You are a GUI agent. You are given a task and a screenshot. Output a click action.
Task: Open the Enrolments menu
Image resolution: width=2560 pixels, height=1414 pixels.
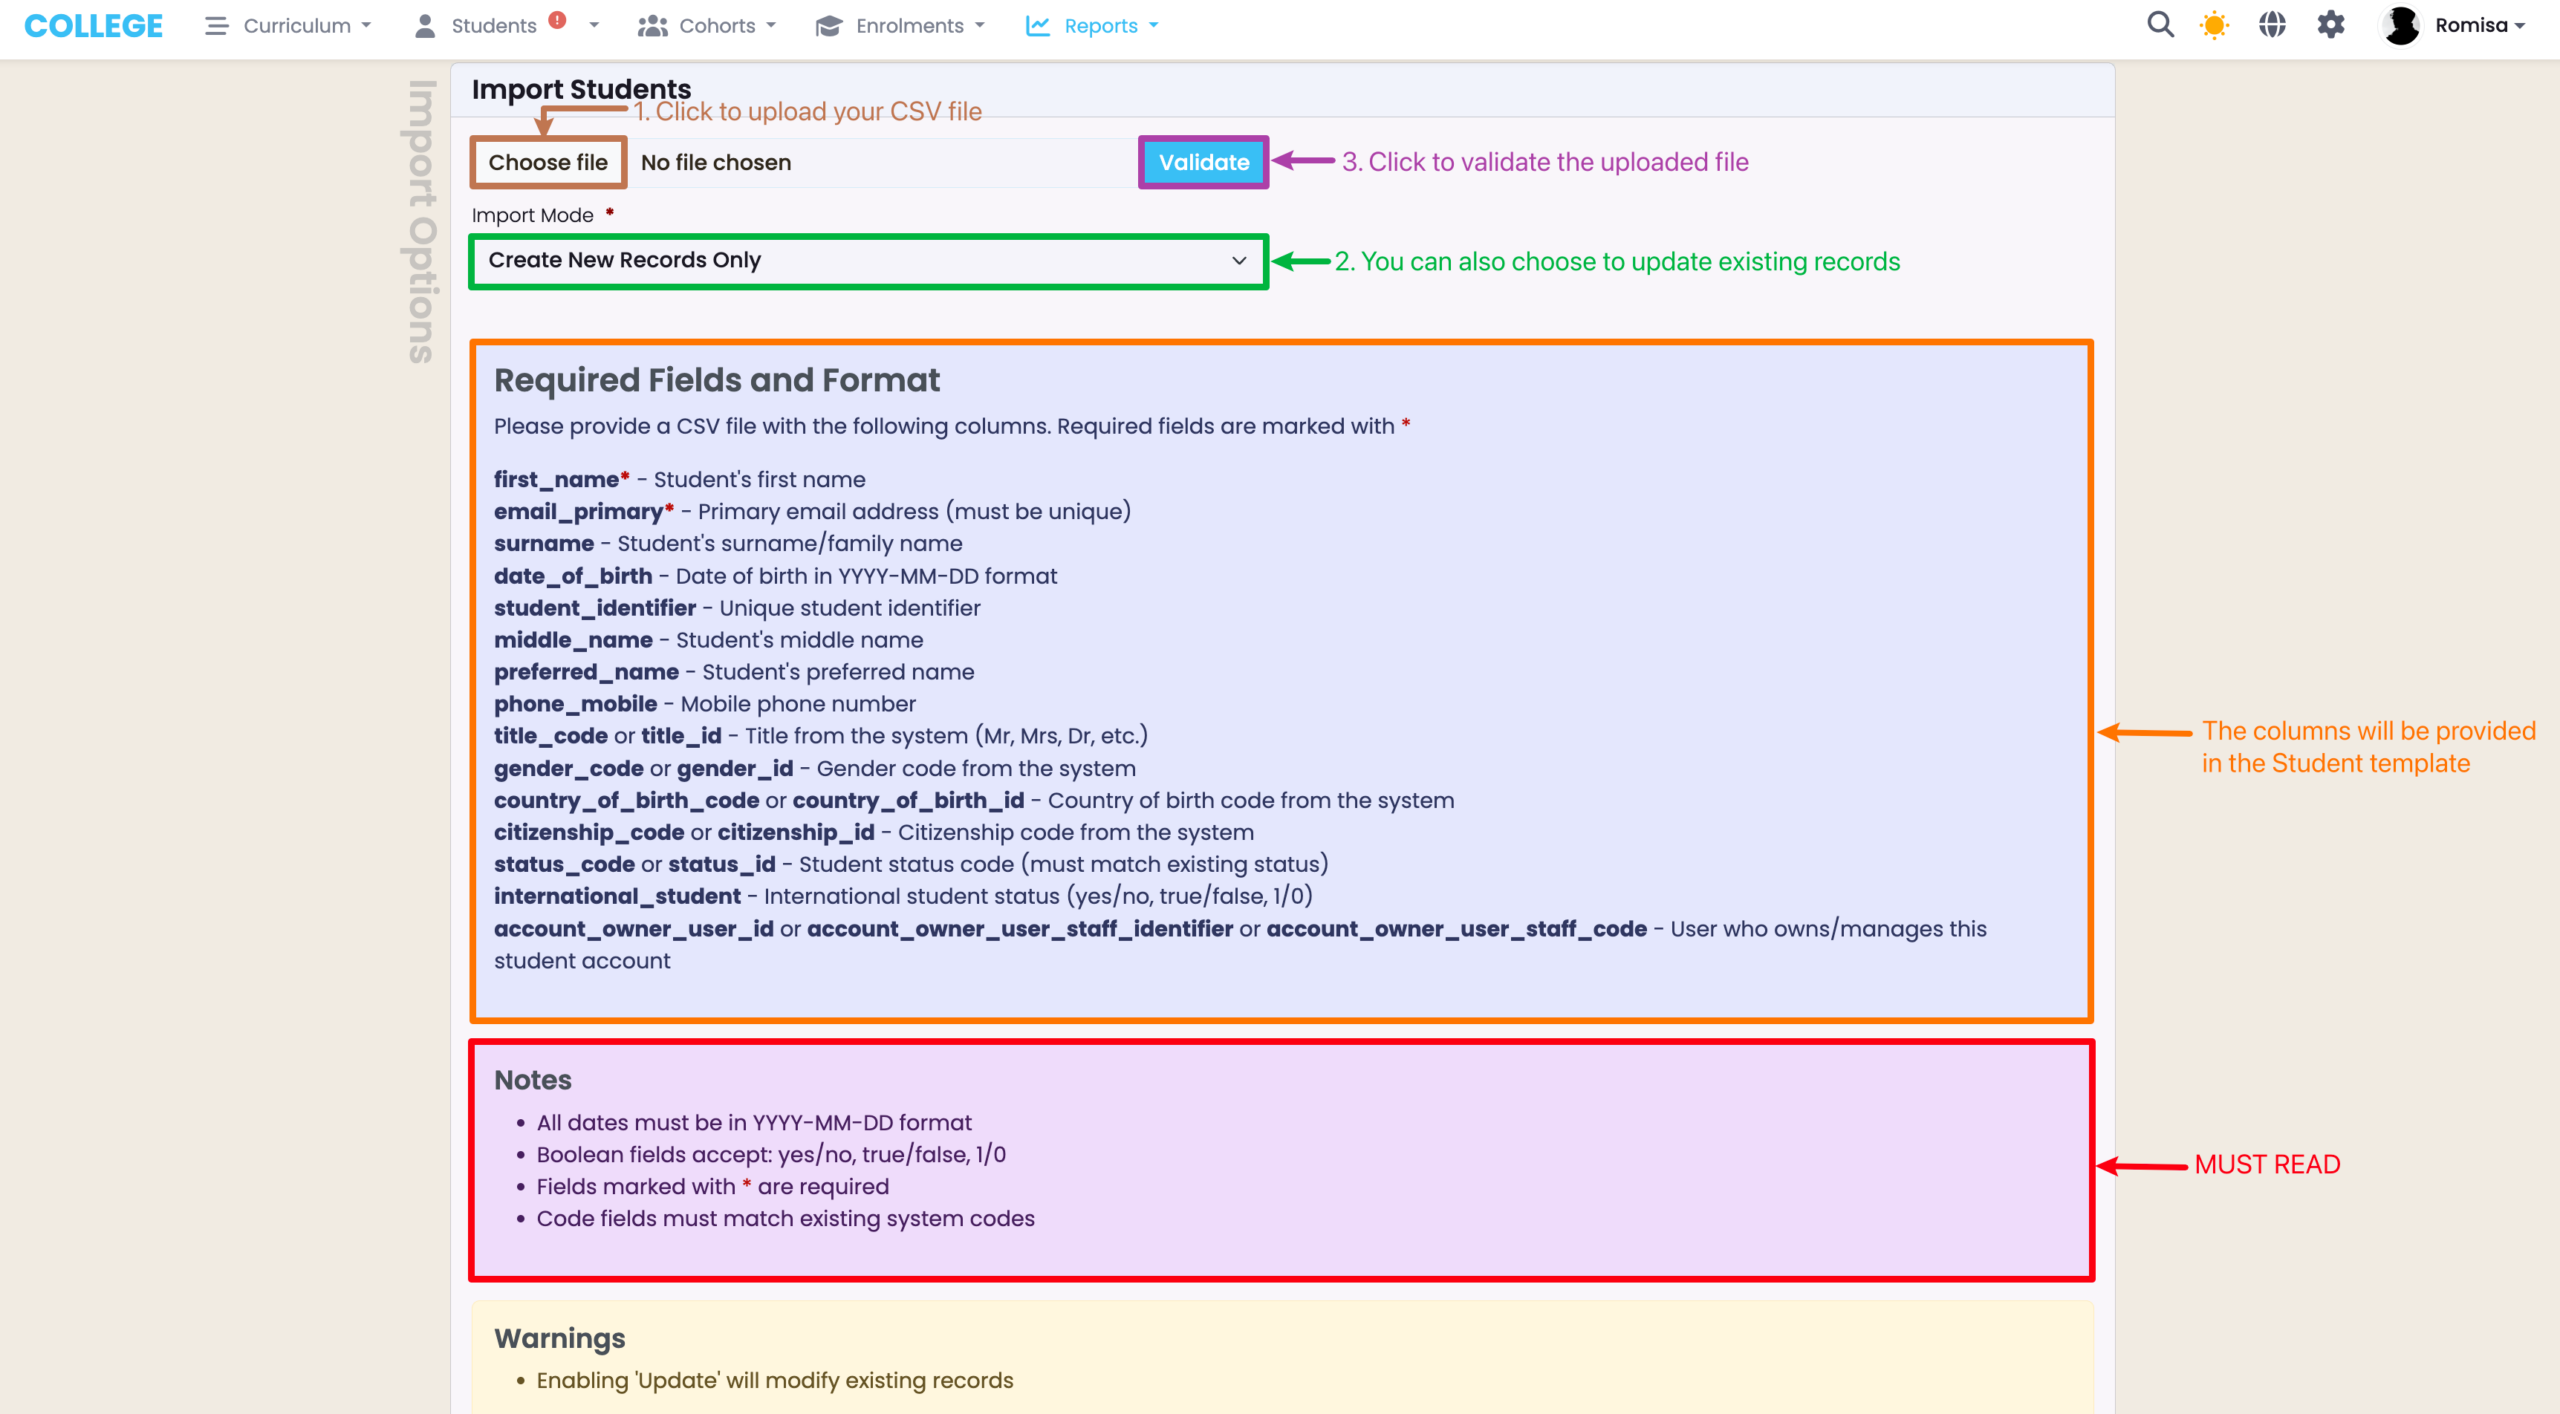click(910, 26)
